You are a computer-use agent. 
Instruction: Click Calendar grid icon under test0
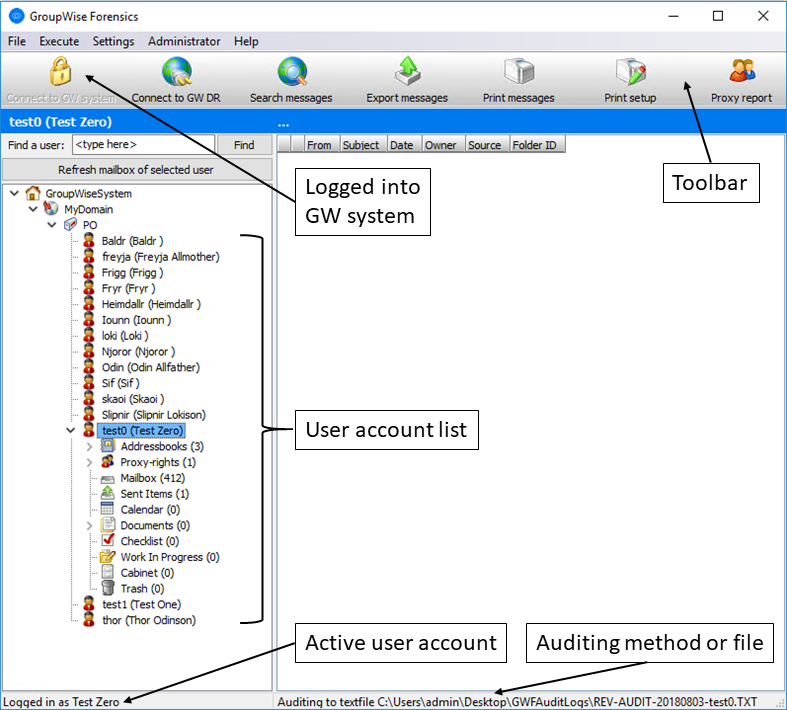point(107,509)
